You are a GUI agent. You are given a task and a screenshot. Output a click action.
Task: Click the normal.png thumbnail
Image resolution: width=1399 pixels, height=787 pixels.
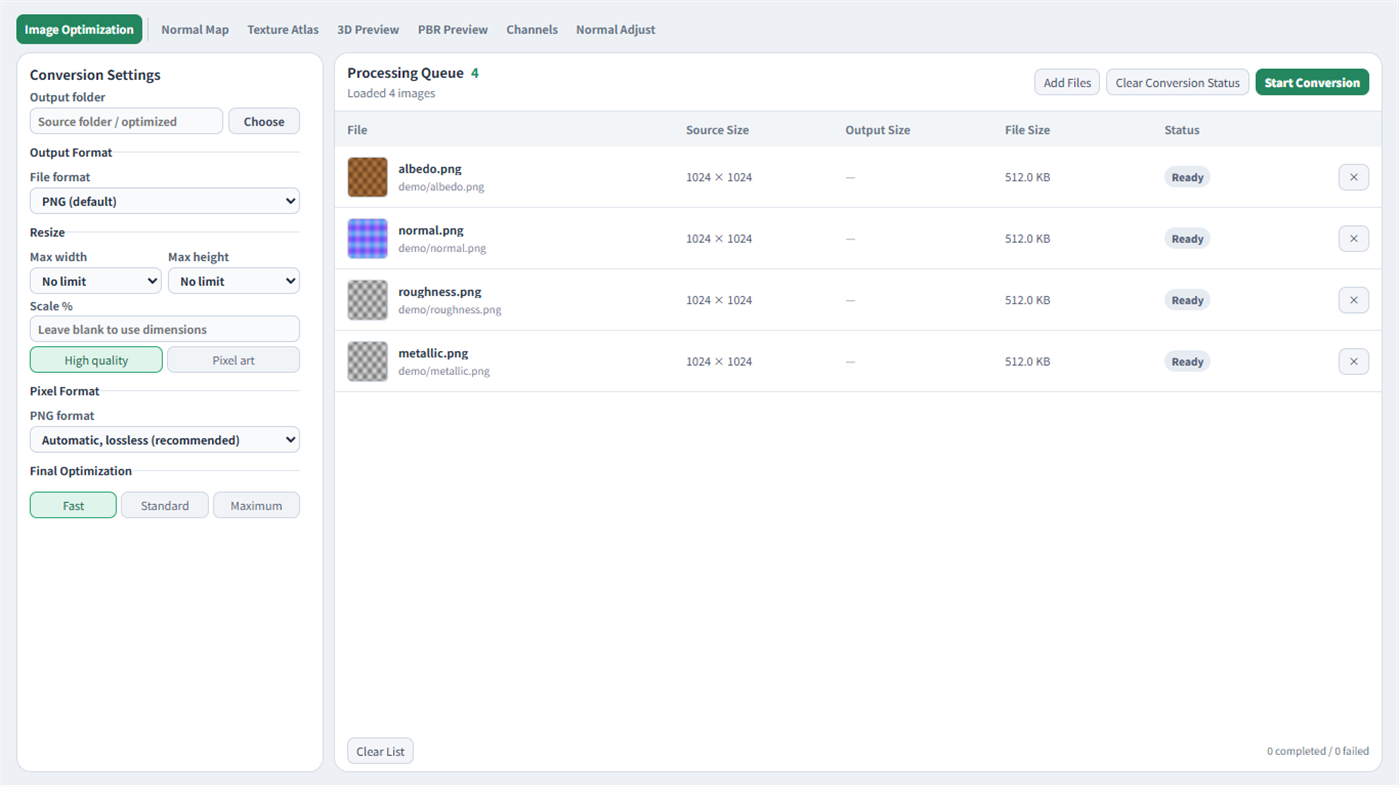367,238
